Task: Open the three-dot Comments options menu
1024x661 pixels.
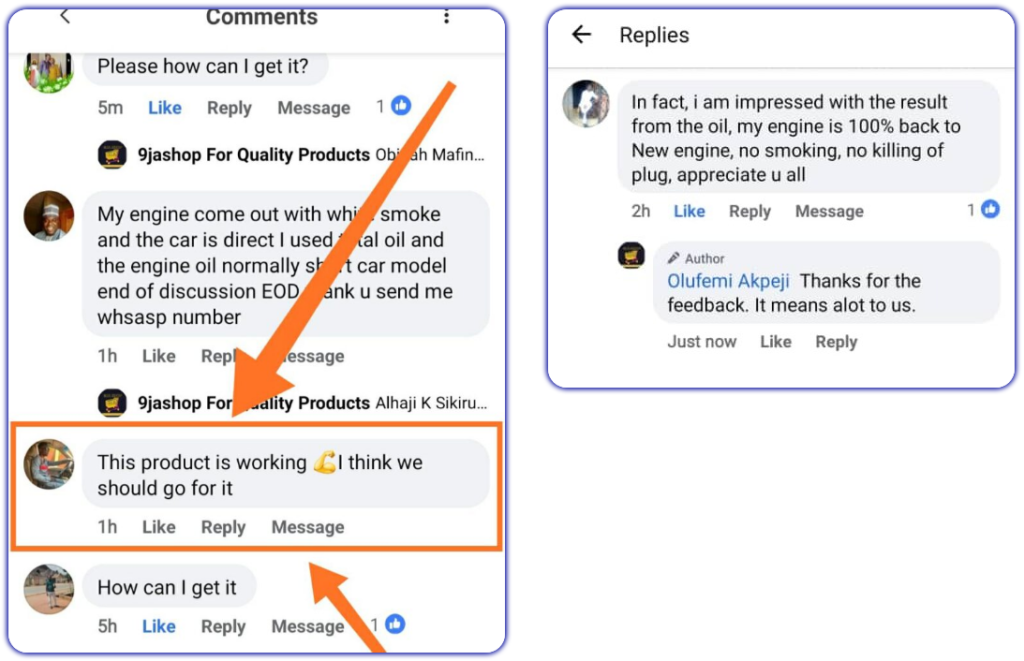Action: 447,16
